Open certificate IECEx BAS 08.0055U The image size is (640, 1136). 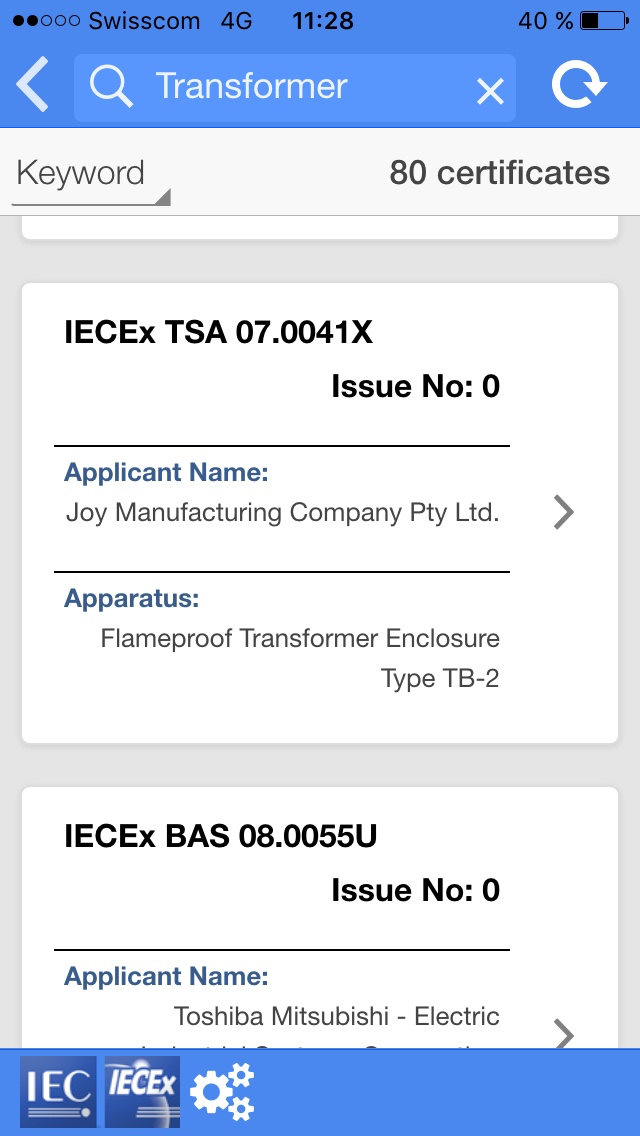point(220,837)
